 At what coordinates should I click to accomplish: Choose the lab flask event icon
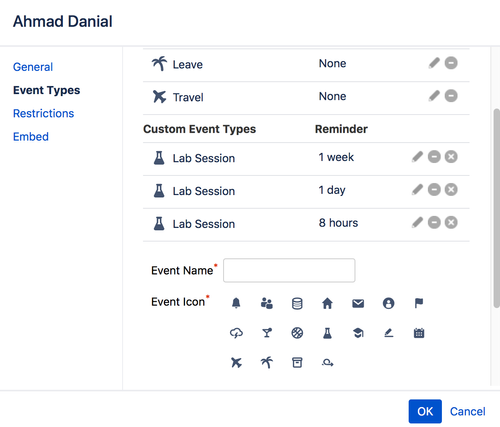327,333
